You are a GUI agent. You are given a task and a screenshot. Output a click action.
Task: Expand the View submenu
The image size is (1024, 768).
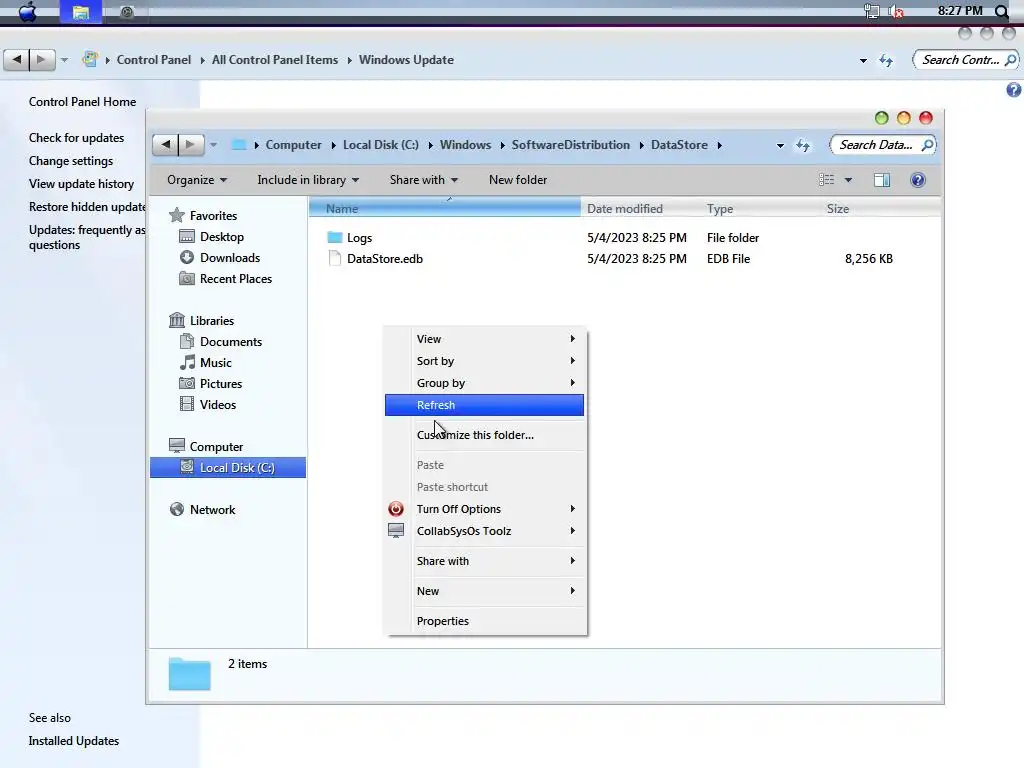tap(485, 339)
